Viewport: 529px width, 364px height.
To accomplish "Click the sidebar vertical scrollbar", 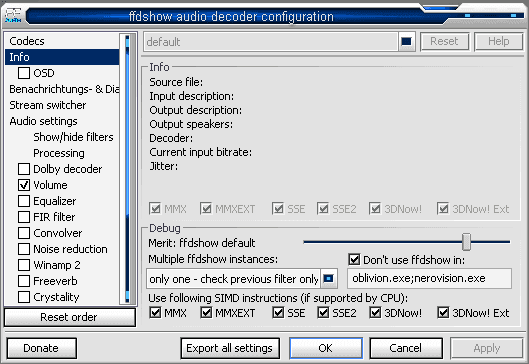I will [127, 169].
